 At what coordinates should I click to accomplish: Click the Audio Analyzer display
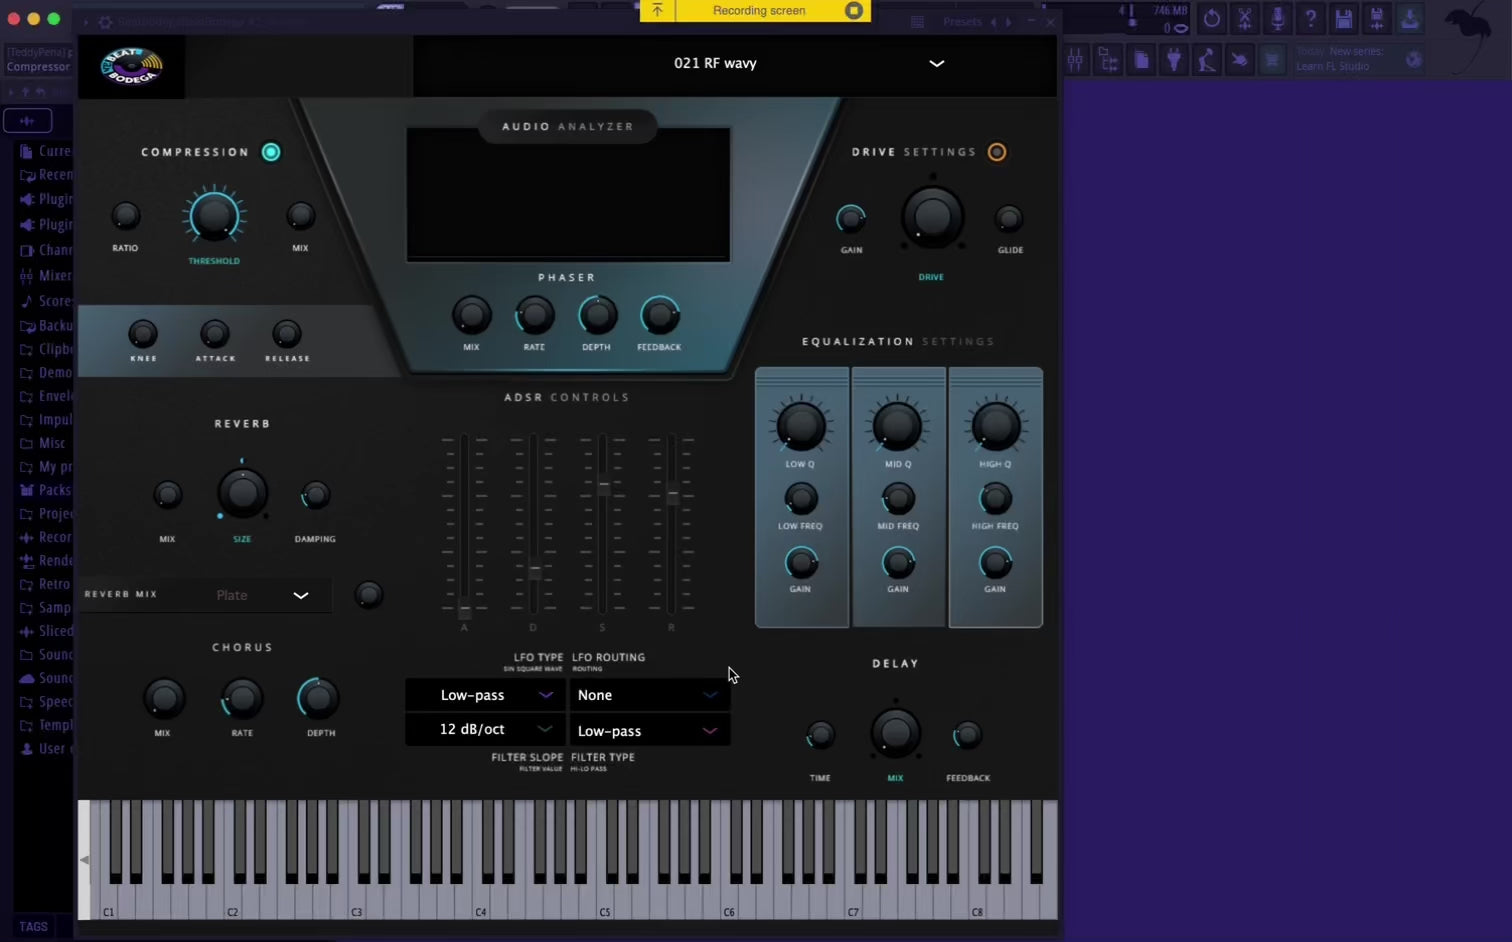(x=568, y=195)
